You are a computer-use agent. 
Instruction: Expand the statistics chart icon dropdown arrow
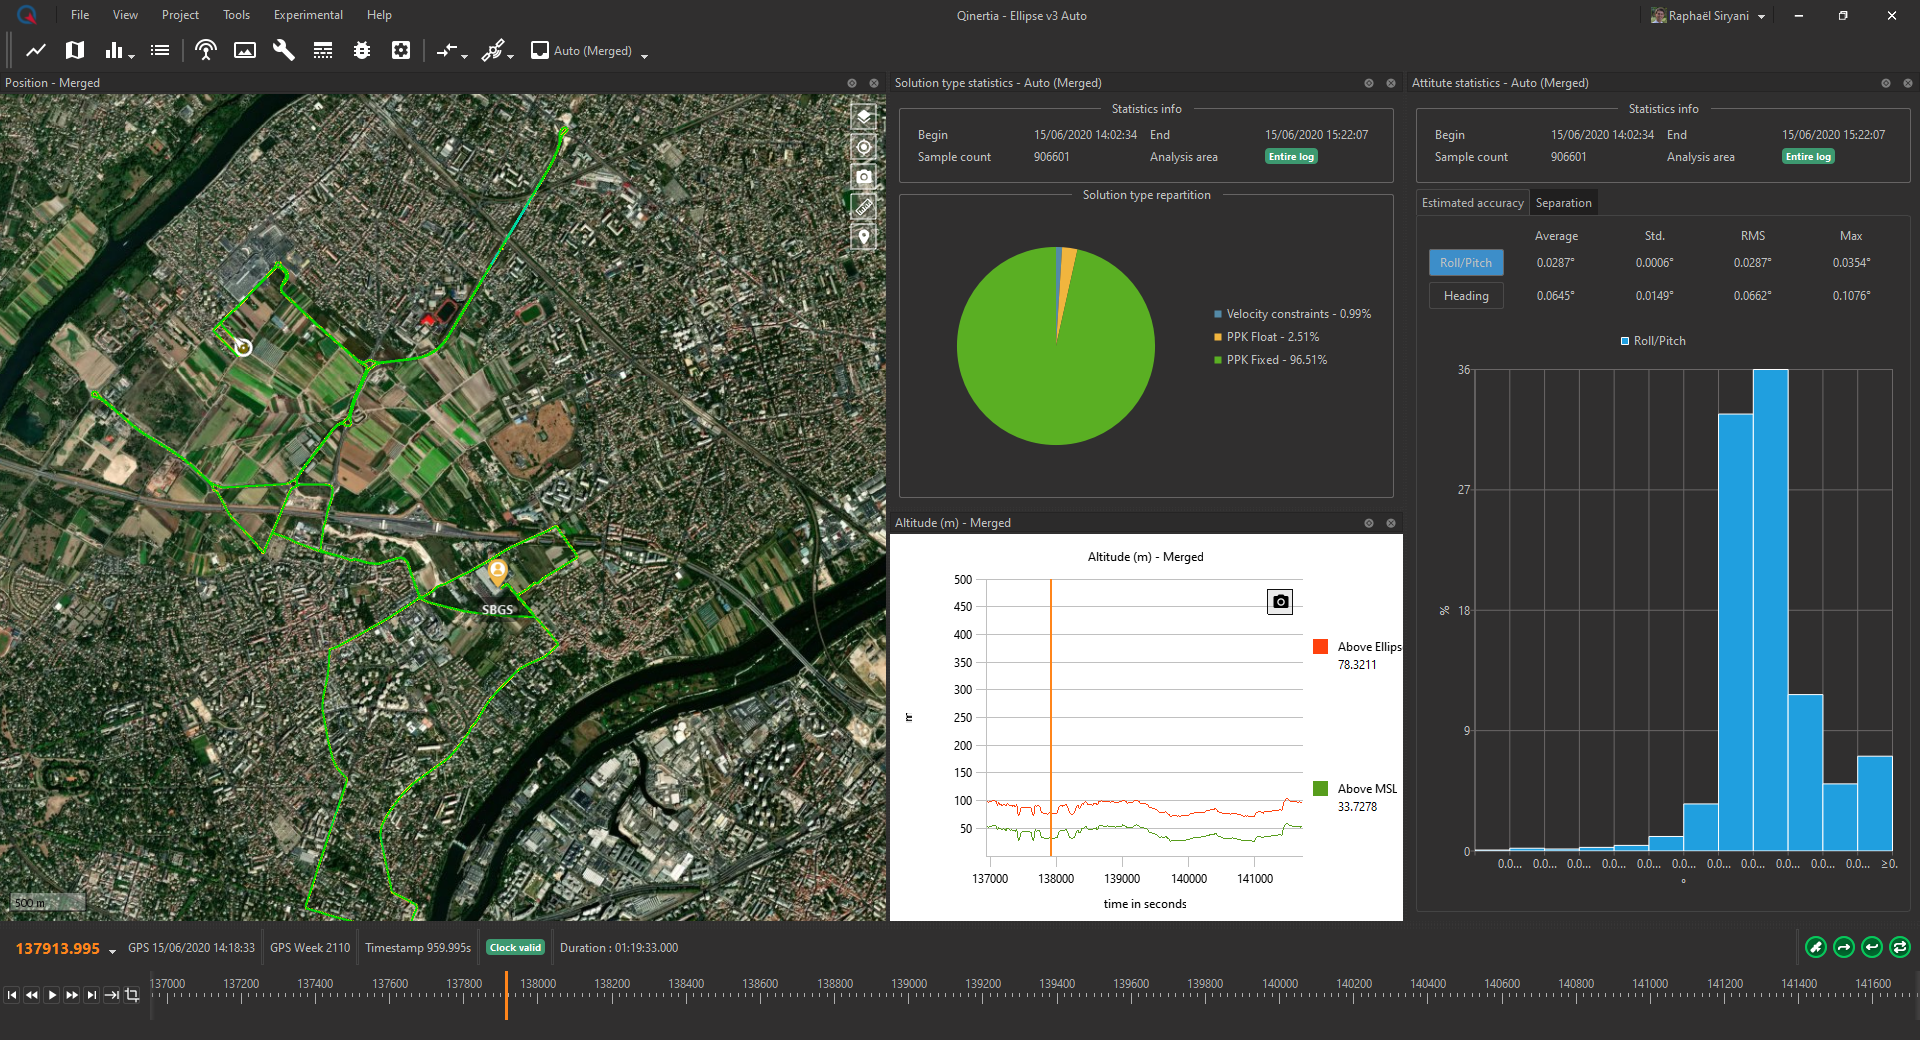[x=131, y=56]
